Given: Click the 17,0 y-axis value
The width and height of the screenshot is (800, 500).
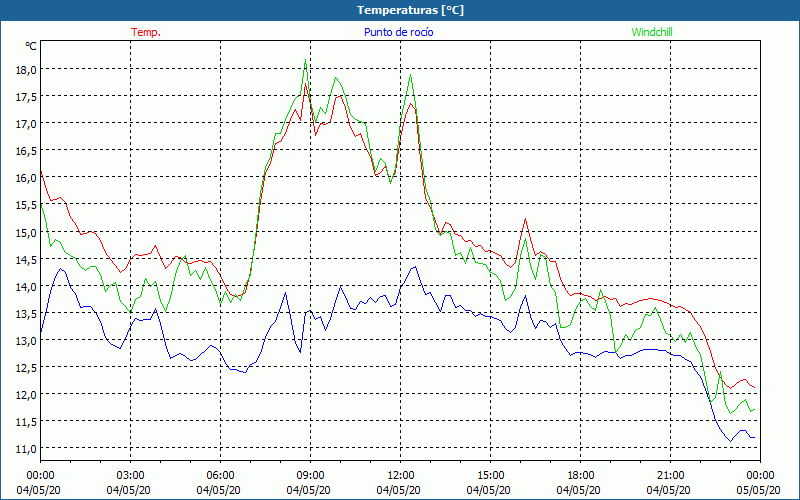Looking at the screenshot, I should click(26, 123).
